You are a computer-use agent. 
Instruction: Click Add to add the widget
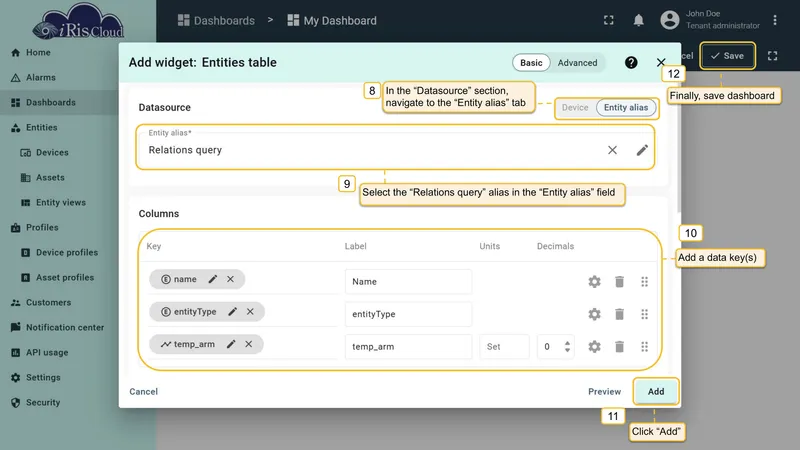point(656,392)
